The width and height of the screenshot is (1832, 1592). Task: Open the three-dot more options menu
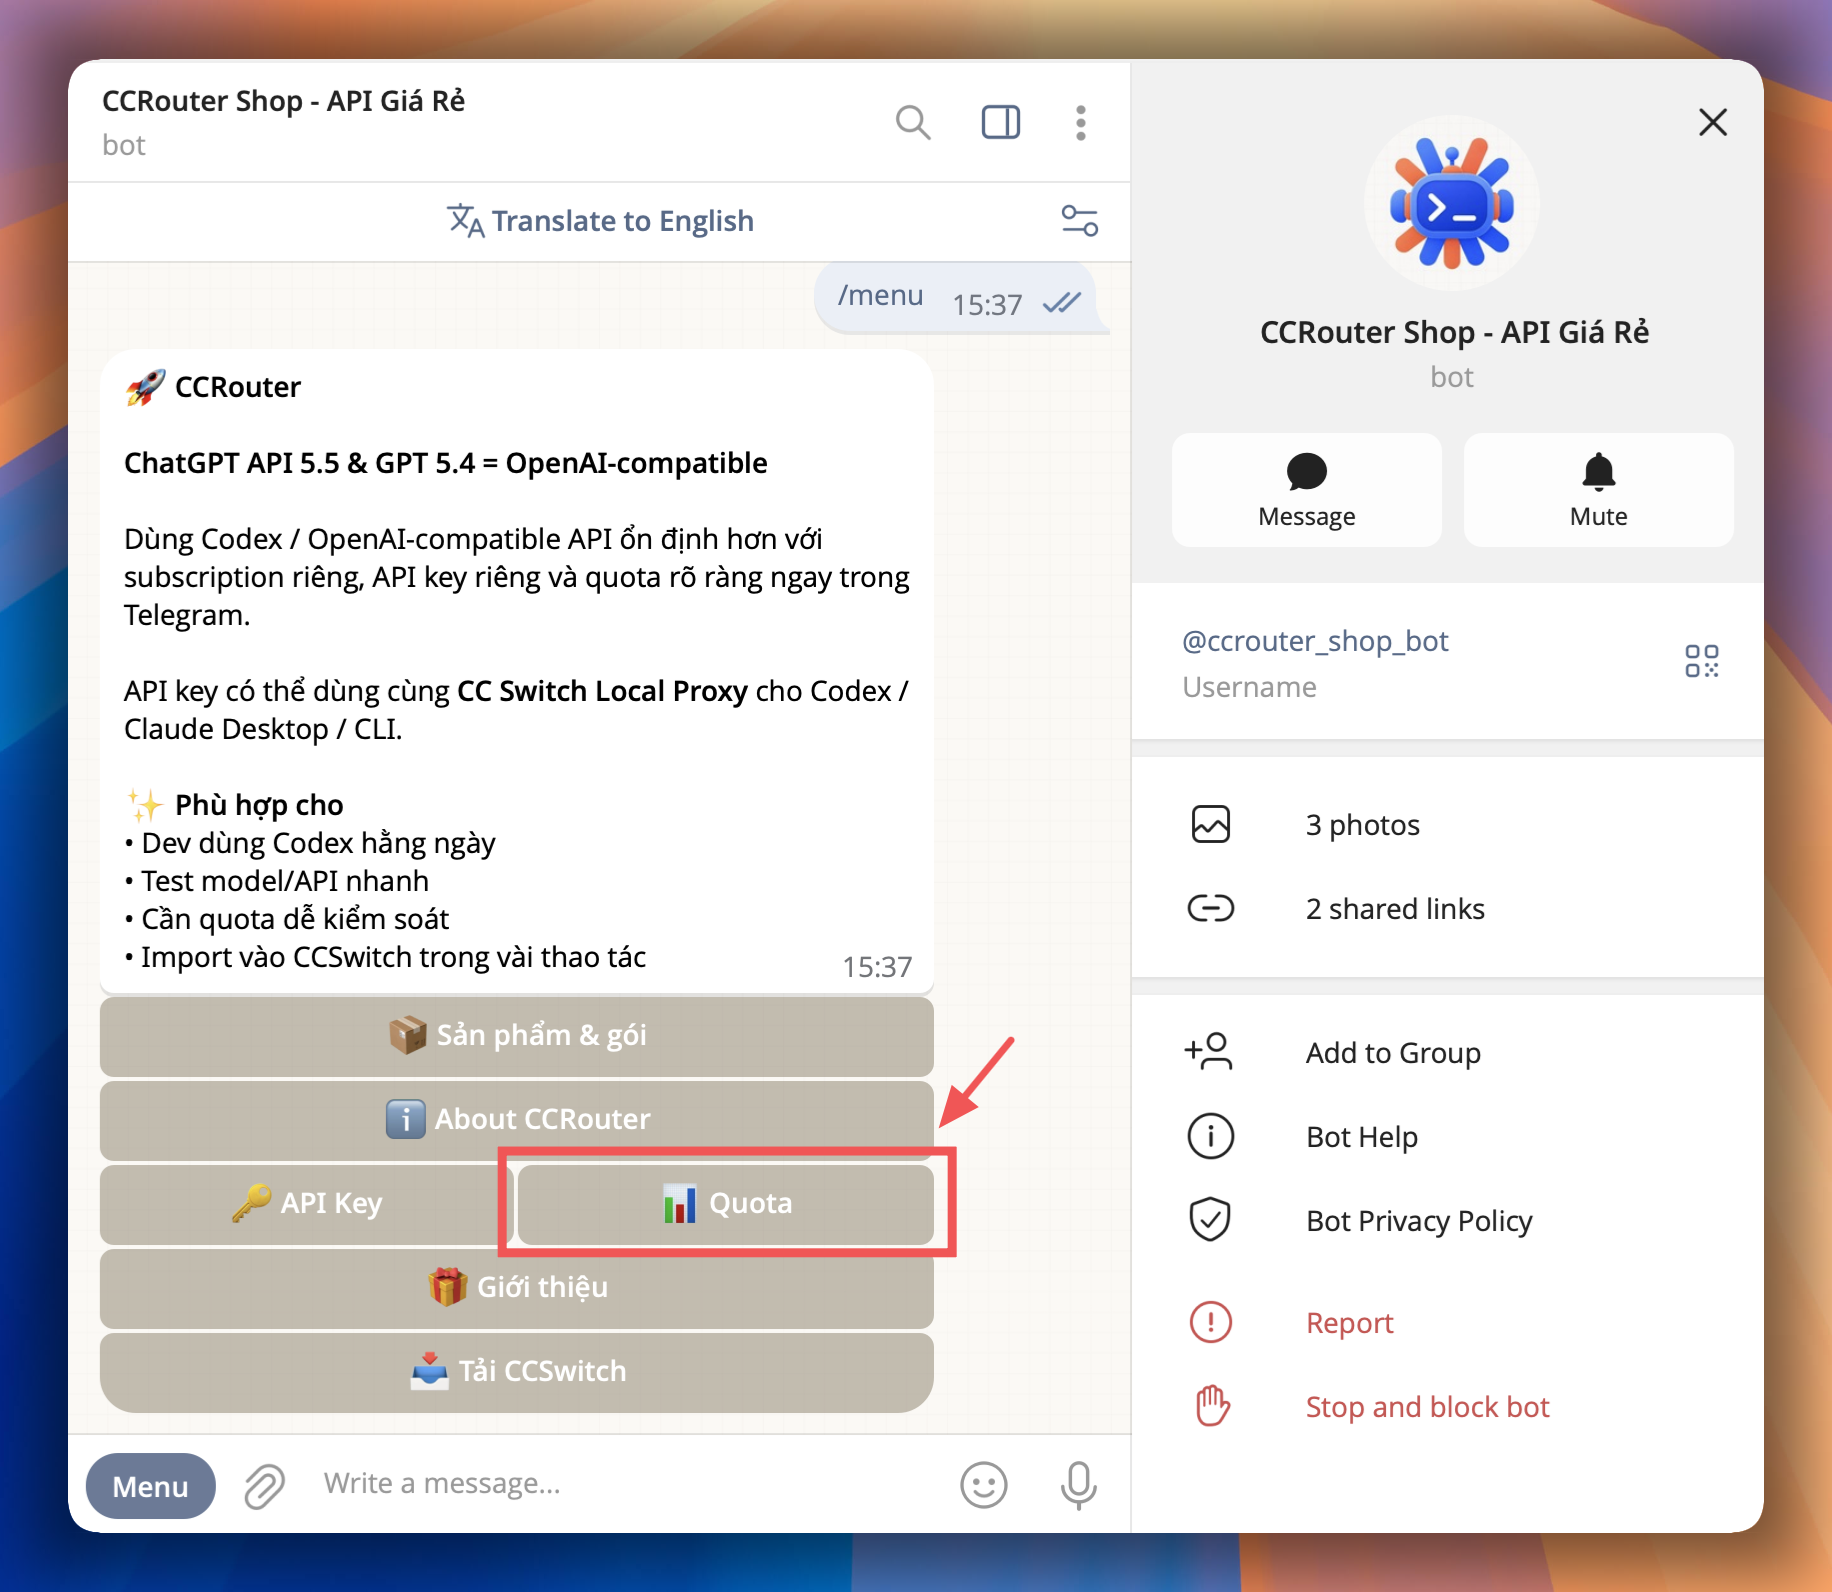point(1080,122)
